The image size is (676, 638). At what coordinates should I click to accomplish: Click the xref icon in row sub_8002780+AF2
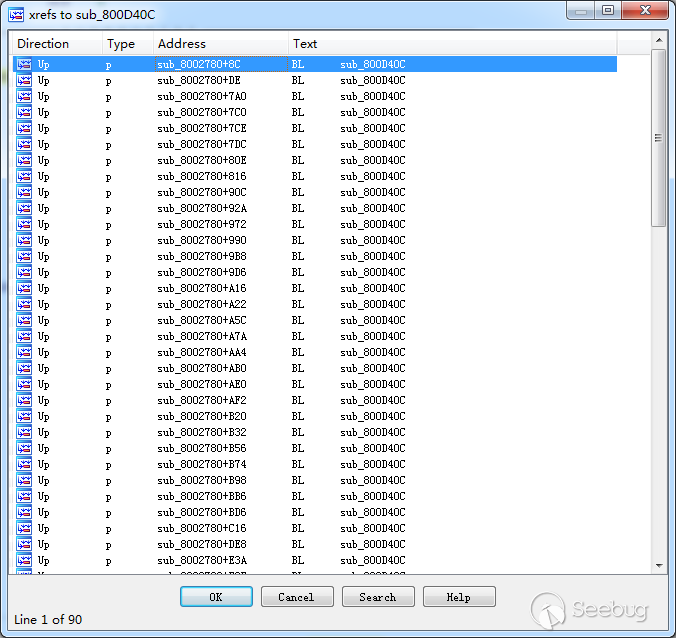[x=24, y=400]
